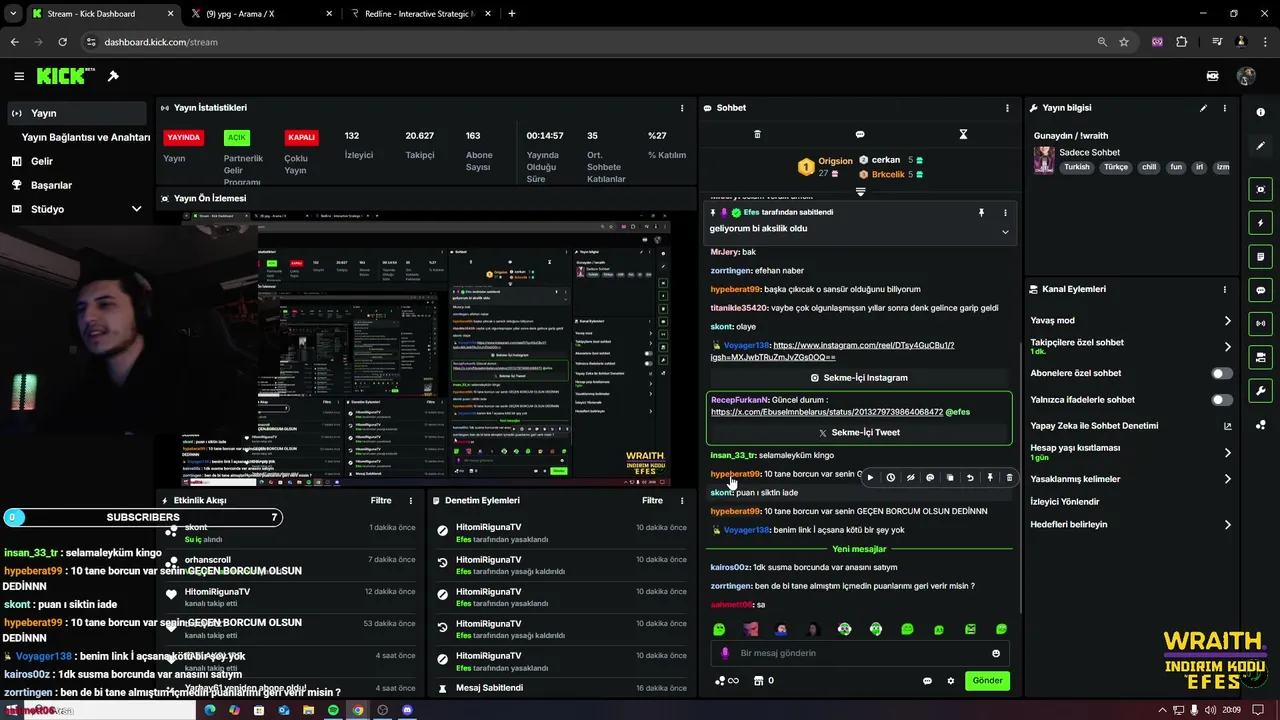The width and height of the screenshot is (1280, 720).
Task: Open Discord from the Windows taskbar
Action: 407,710
